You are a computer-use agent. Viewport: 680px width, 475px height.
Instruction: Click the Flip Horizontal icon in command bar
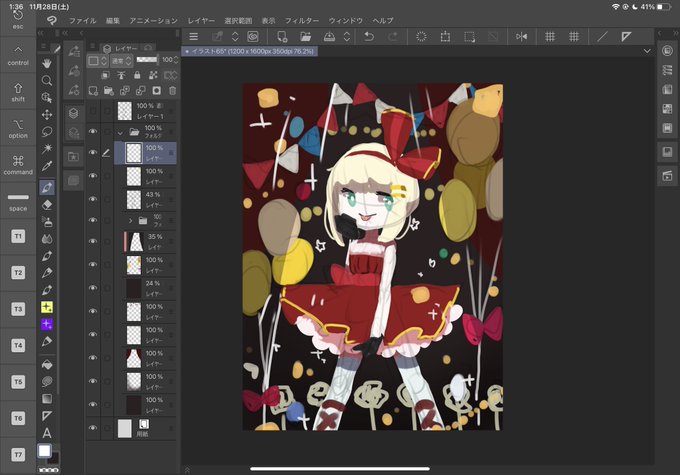[x=522, y=37]
